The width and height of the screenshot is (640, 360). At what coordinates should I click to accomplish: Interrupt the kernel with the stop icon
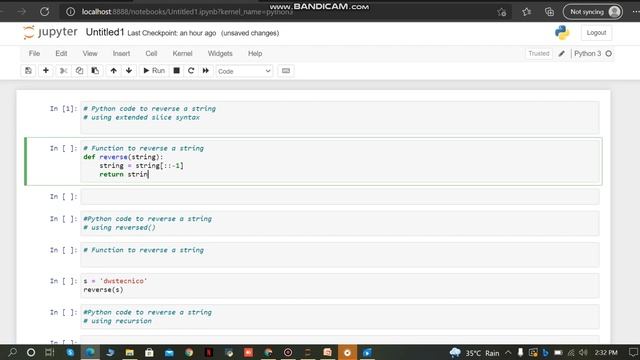coord(176,71)
